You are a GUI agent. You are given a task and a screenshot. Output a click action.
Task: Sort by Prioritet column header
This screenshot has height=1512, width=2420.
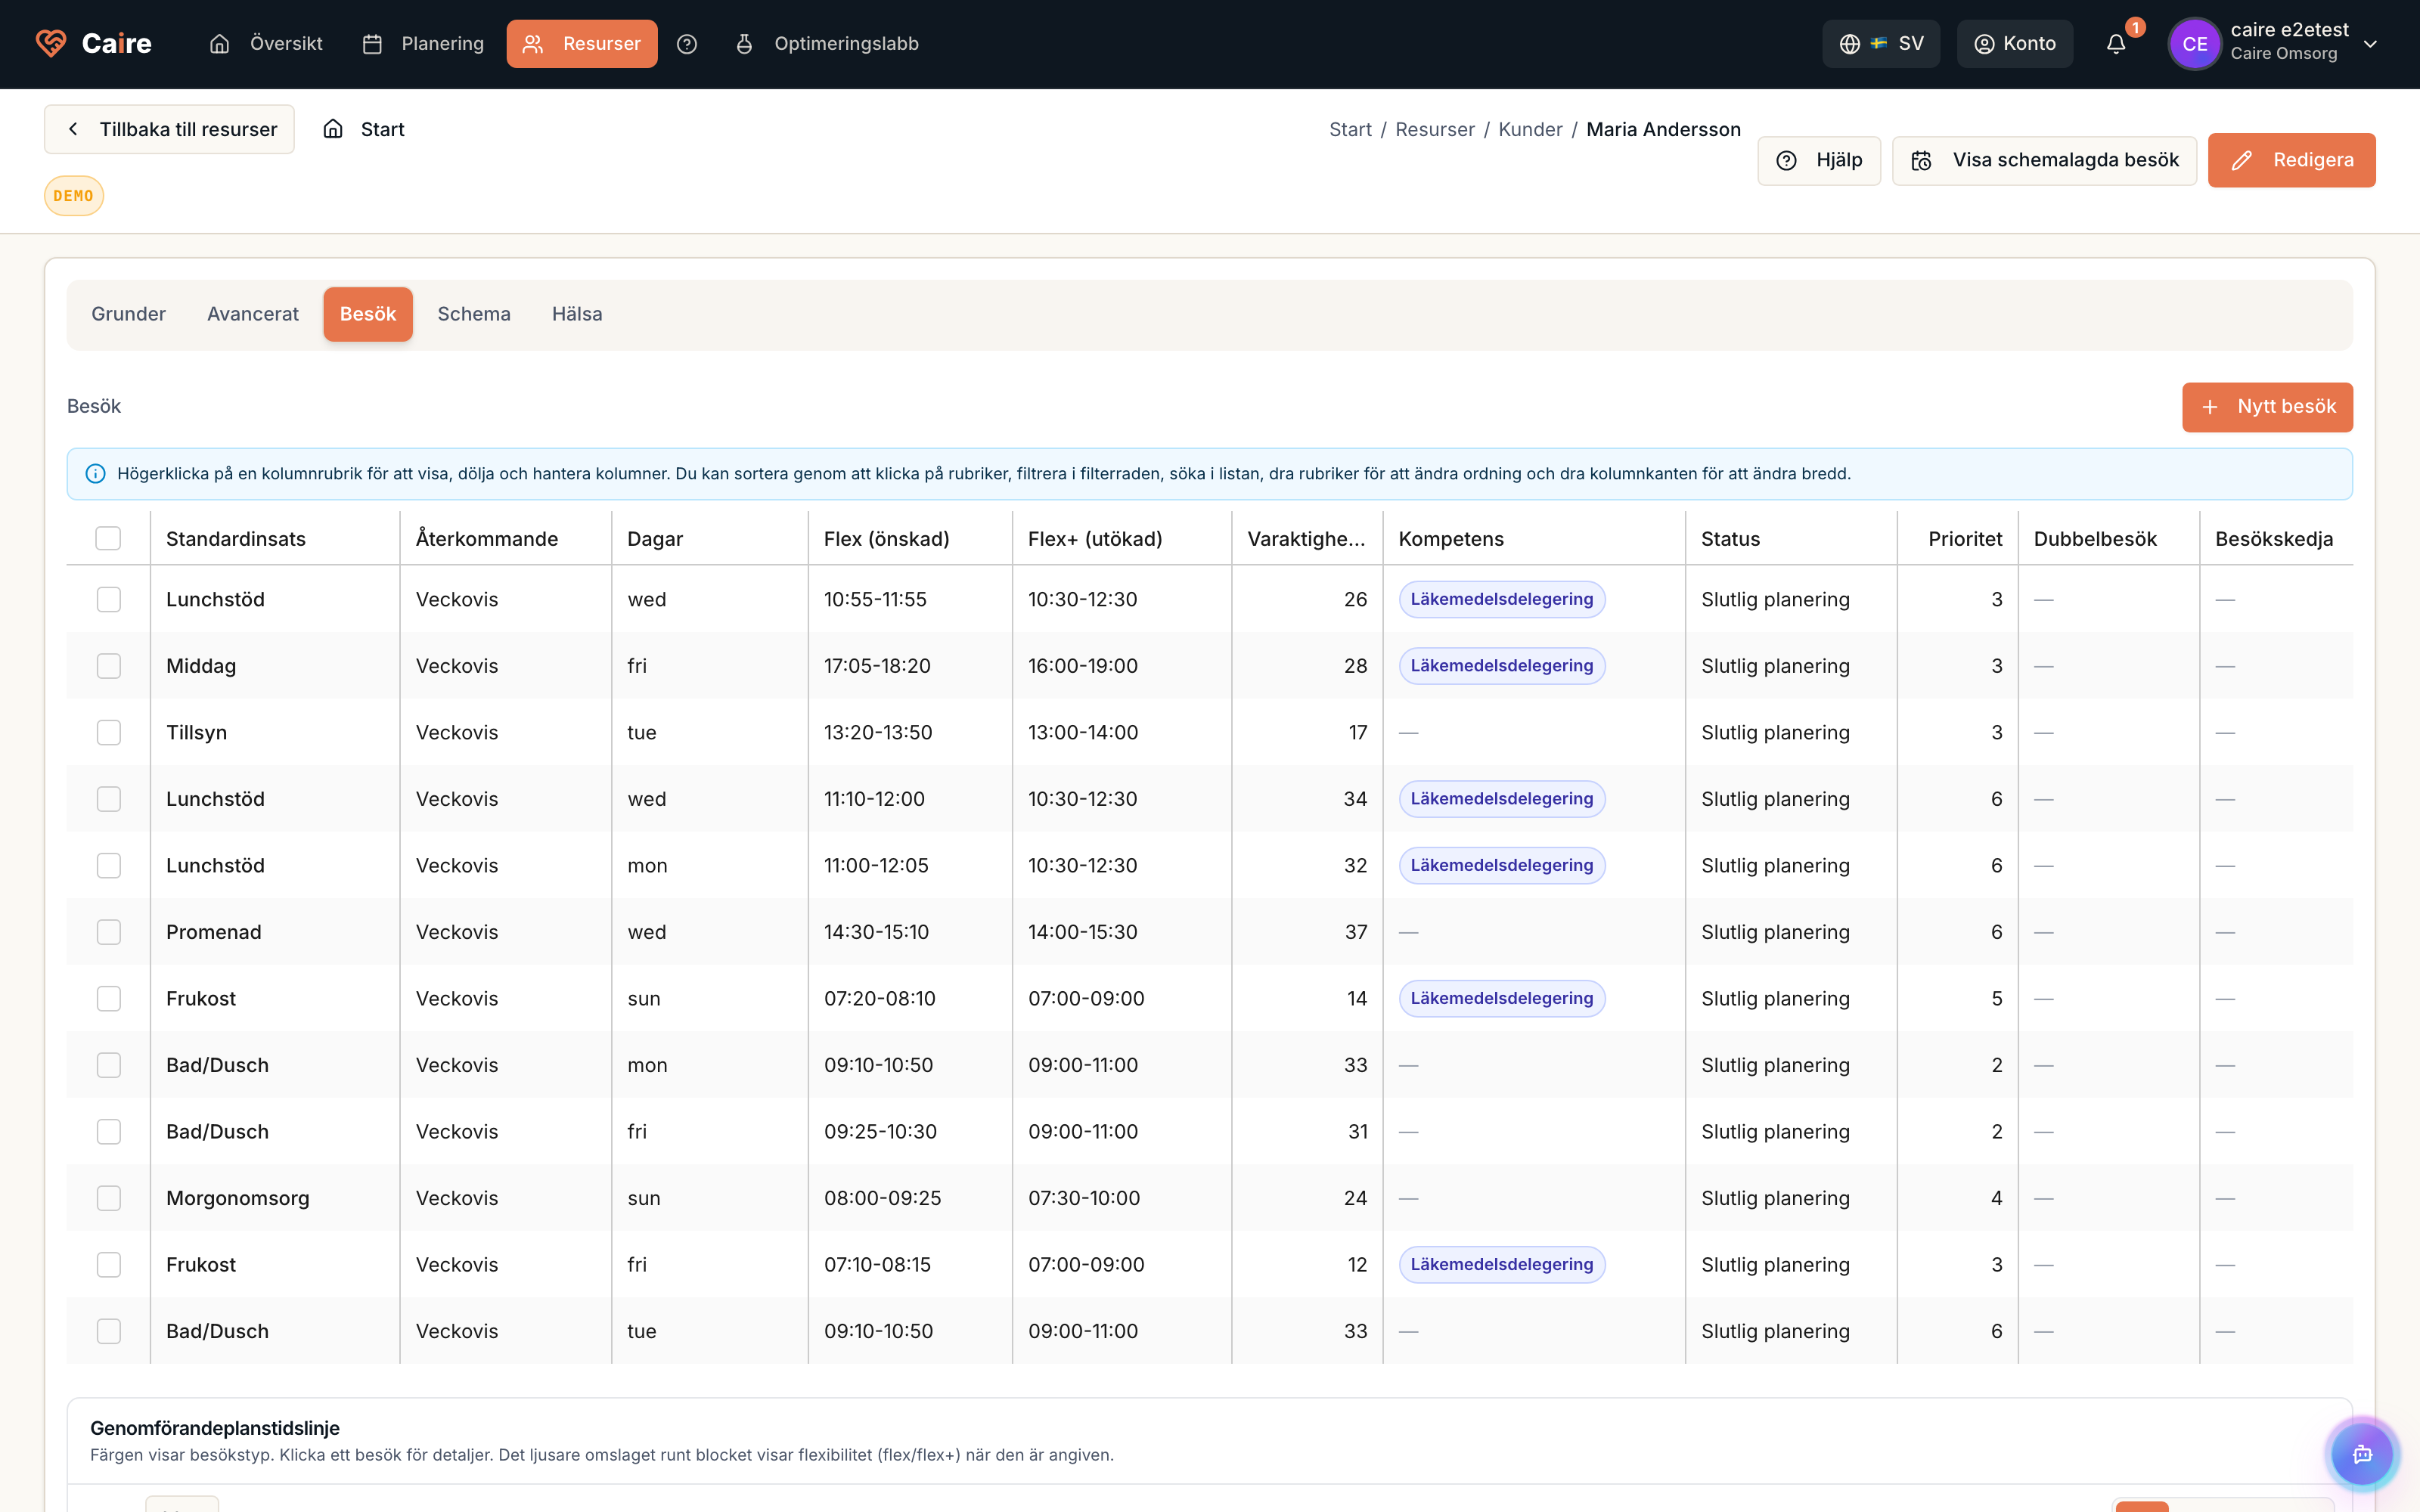coord(1965,539)
